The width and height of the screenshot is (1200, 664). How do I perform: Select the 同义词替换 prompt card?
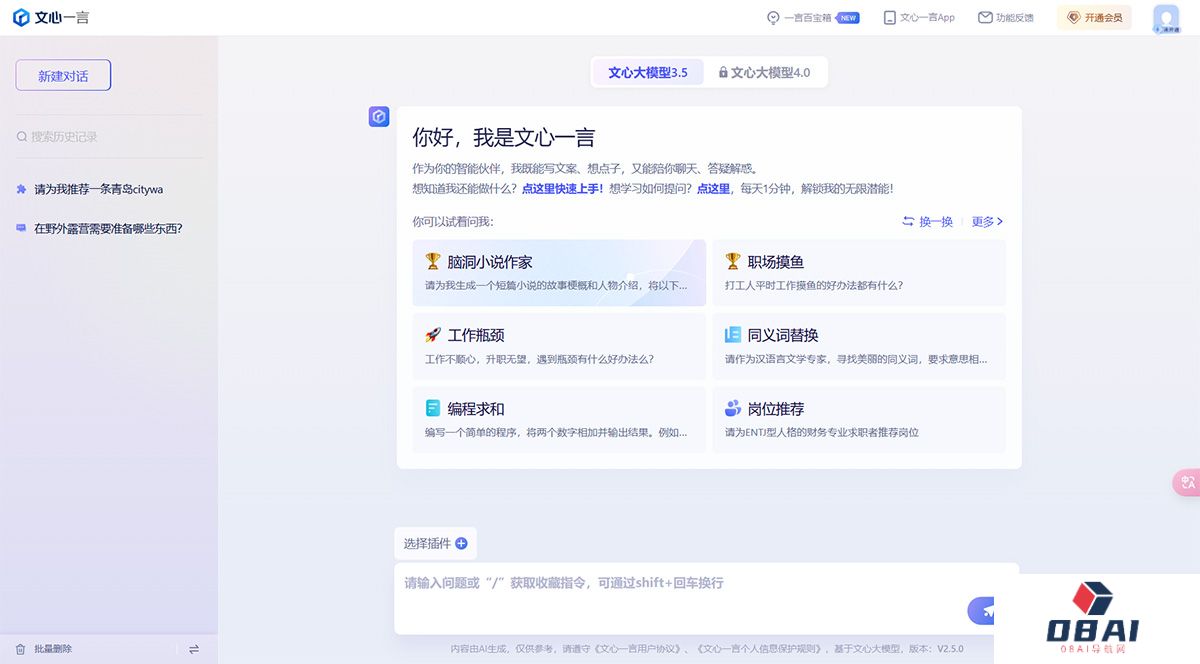coord(859,346)
